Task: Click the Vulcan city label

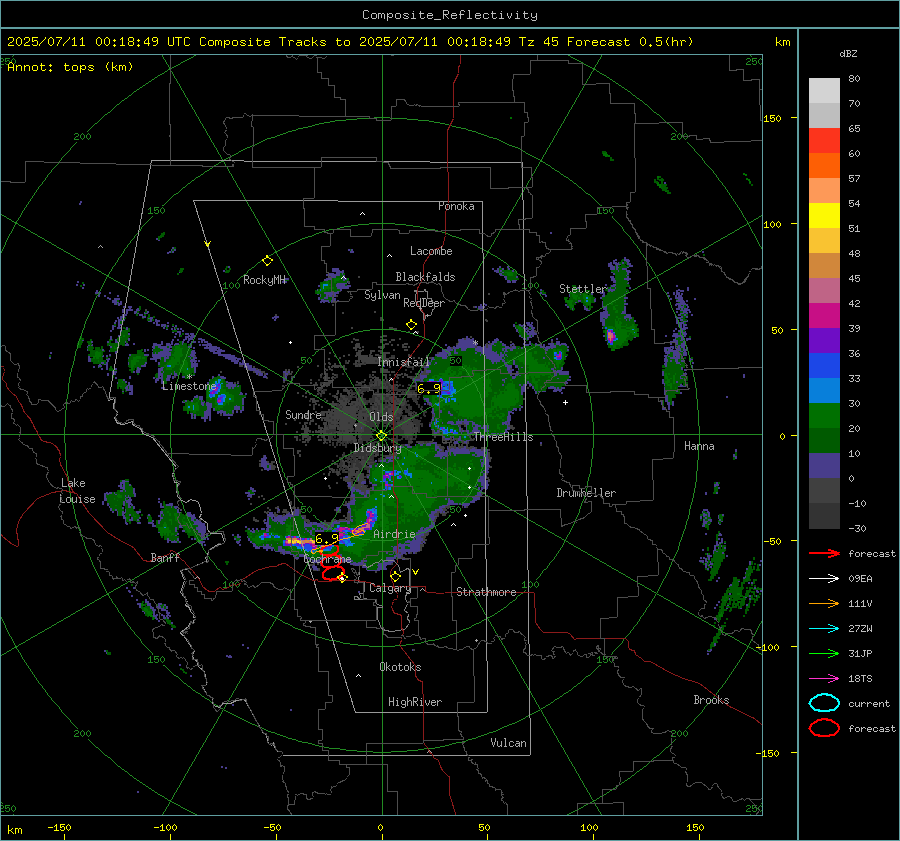Action: [509, 743]
